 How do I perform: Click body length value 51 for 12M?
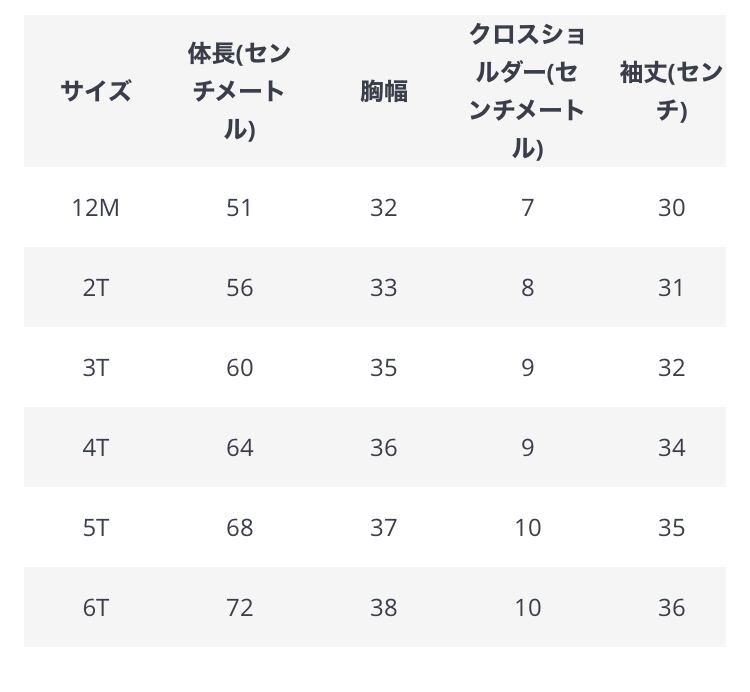(239, 208)
